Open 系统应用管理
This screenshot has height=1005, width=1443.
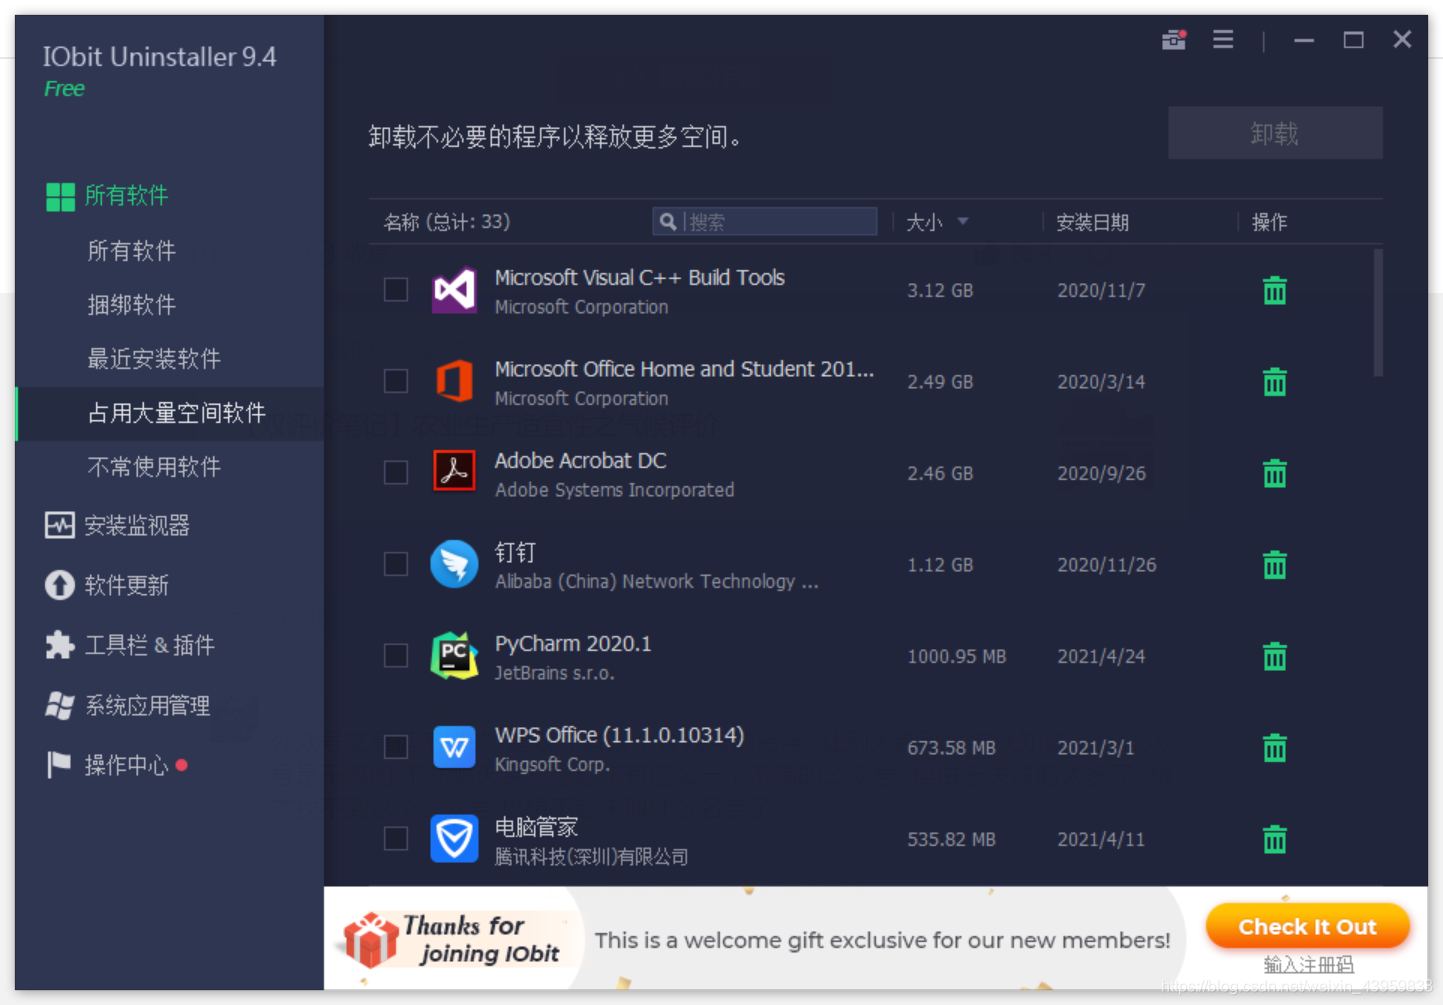click(128, 705)
